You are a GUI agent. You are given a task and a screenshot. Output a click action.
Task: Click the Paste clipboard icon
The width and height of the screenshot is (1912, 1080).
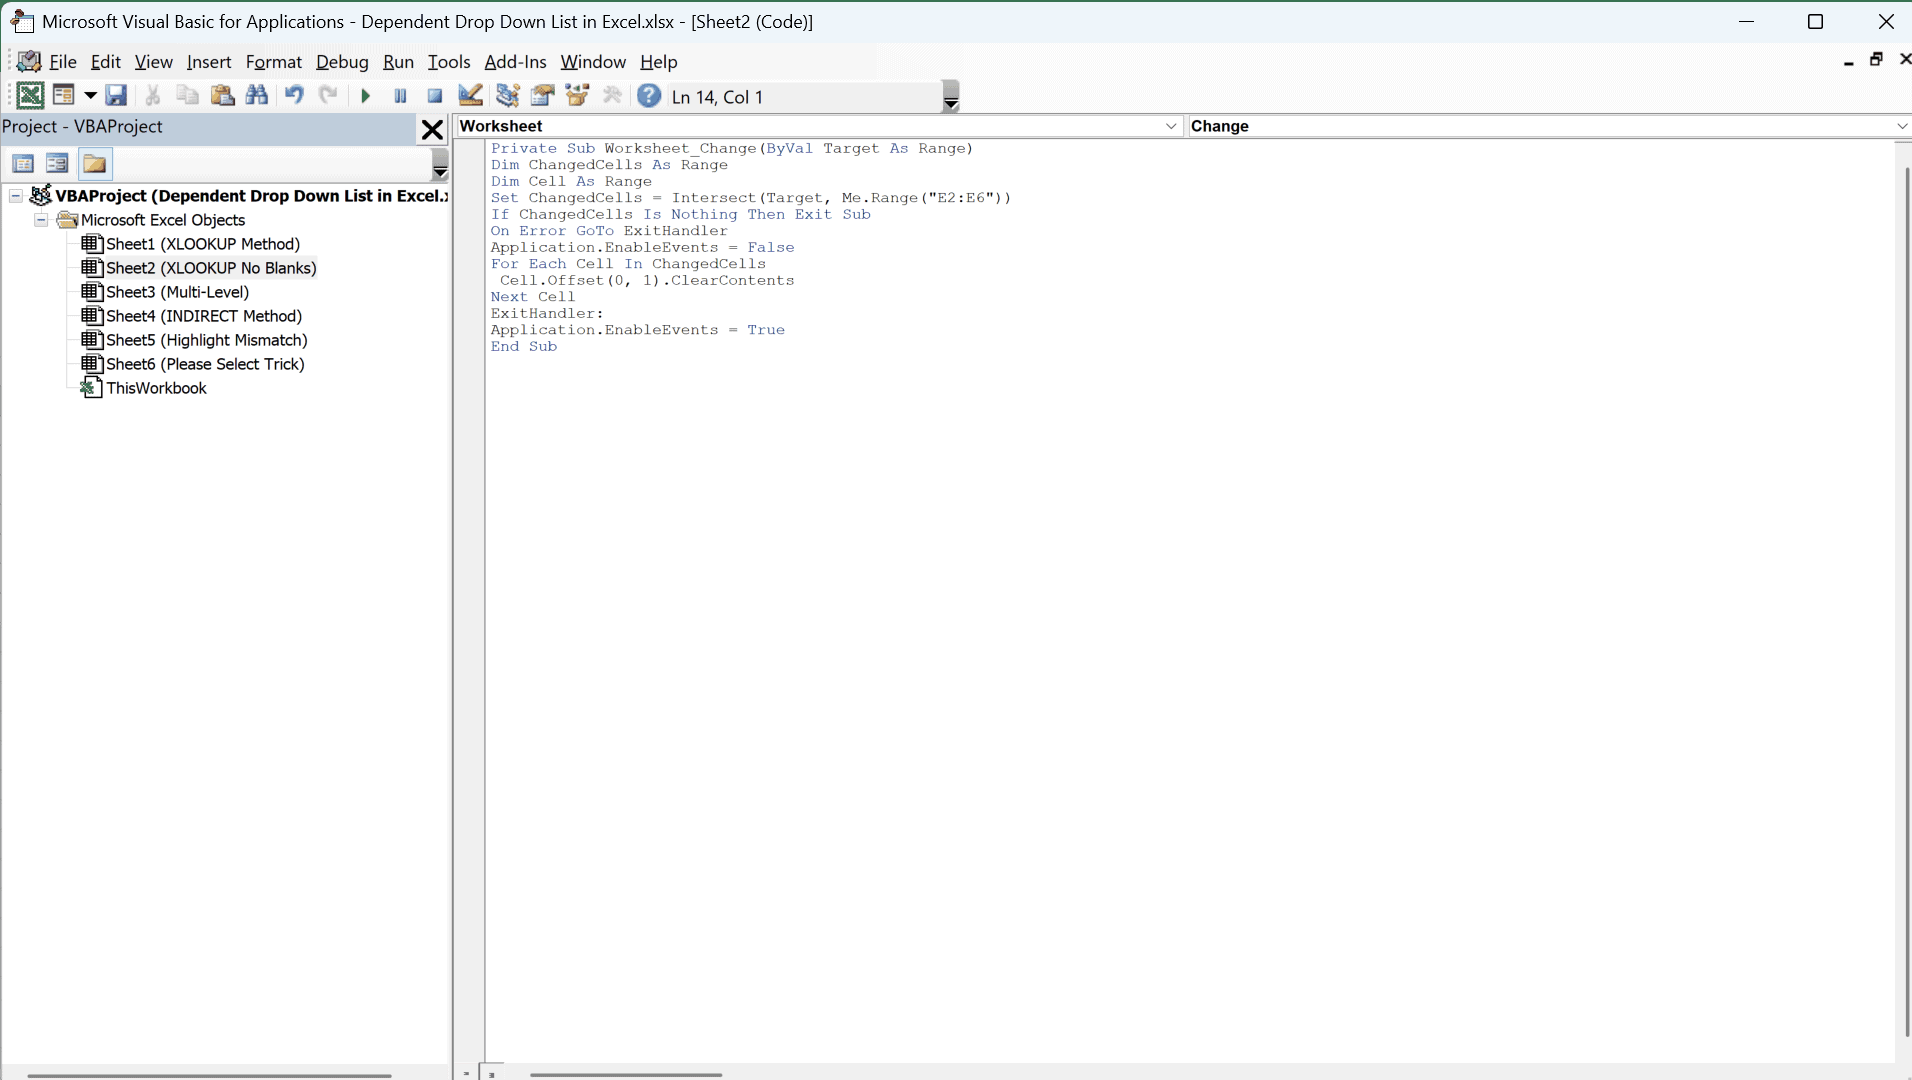[222, 96]
